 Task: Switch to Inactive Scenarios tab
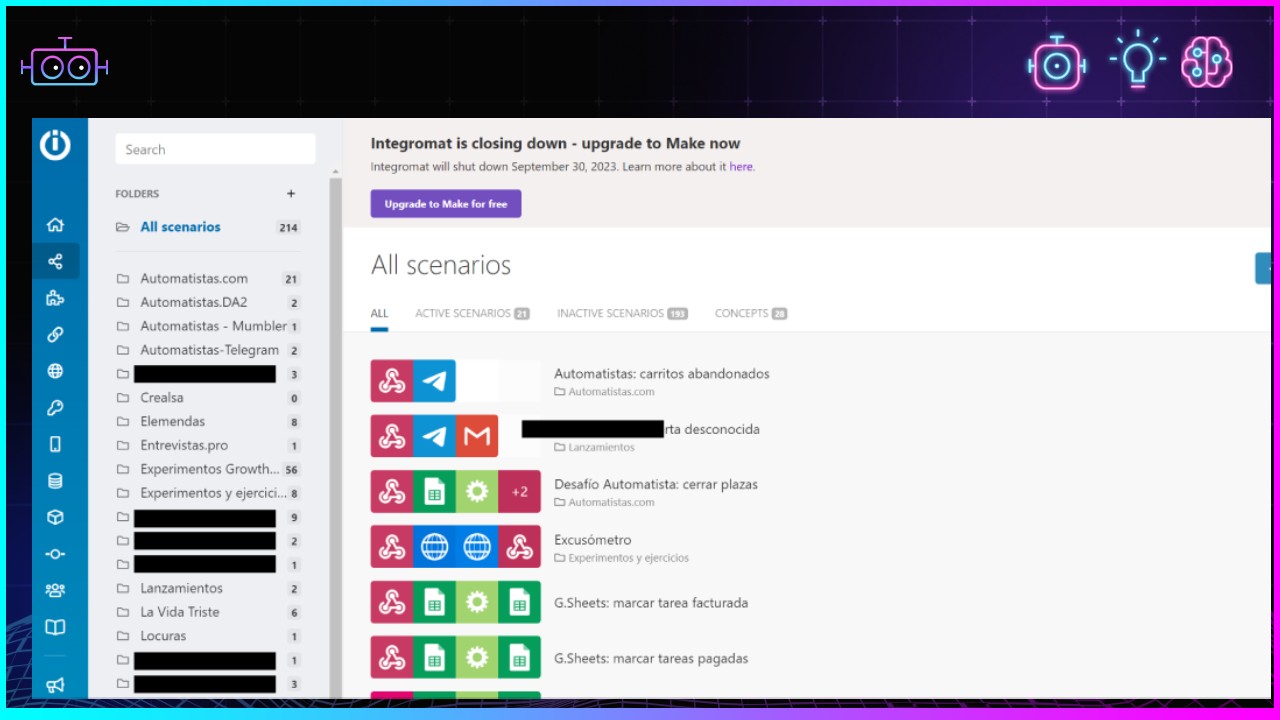pyautogui.click(x=621, y=313)
